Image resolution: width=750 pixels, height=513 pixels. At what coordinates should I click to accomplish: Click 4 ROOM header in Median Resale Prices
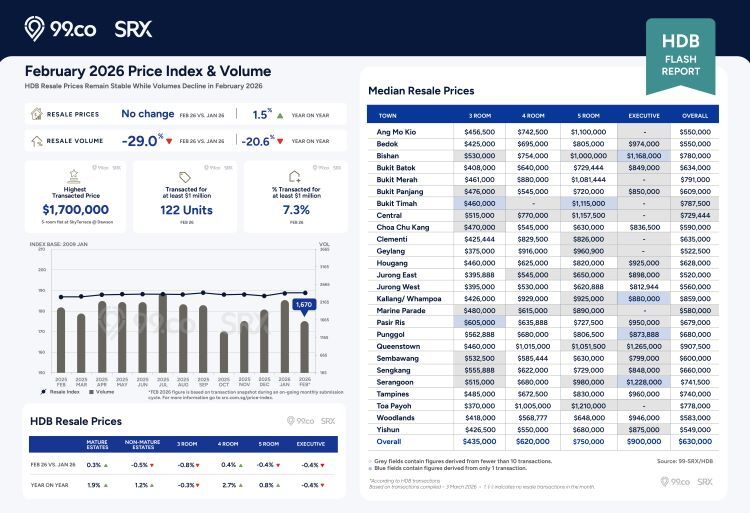tap(533, 116)
